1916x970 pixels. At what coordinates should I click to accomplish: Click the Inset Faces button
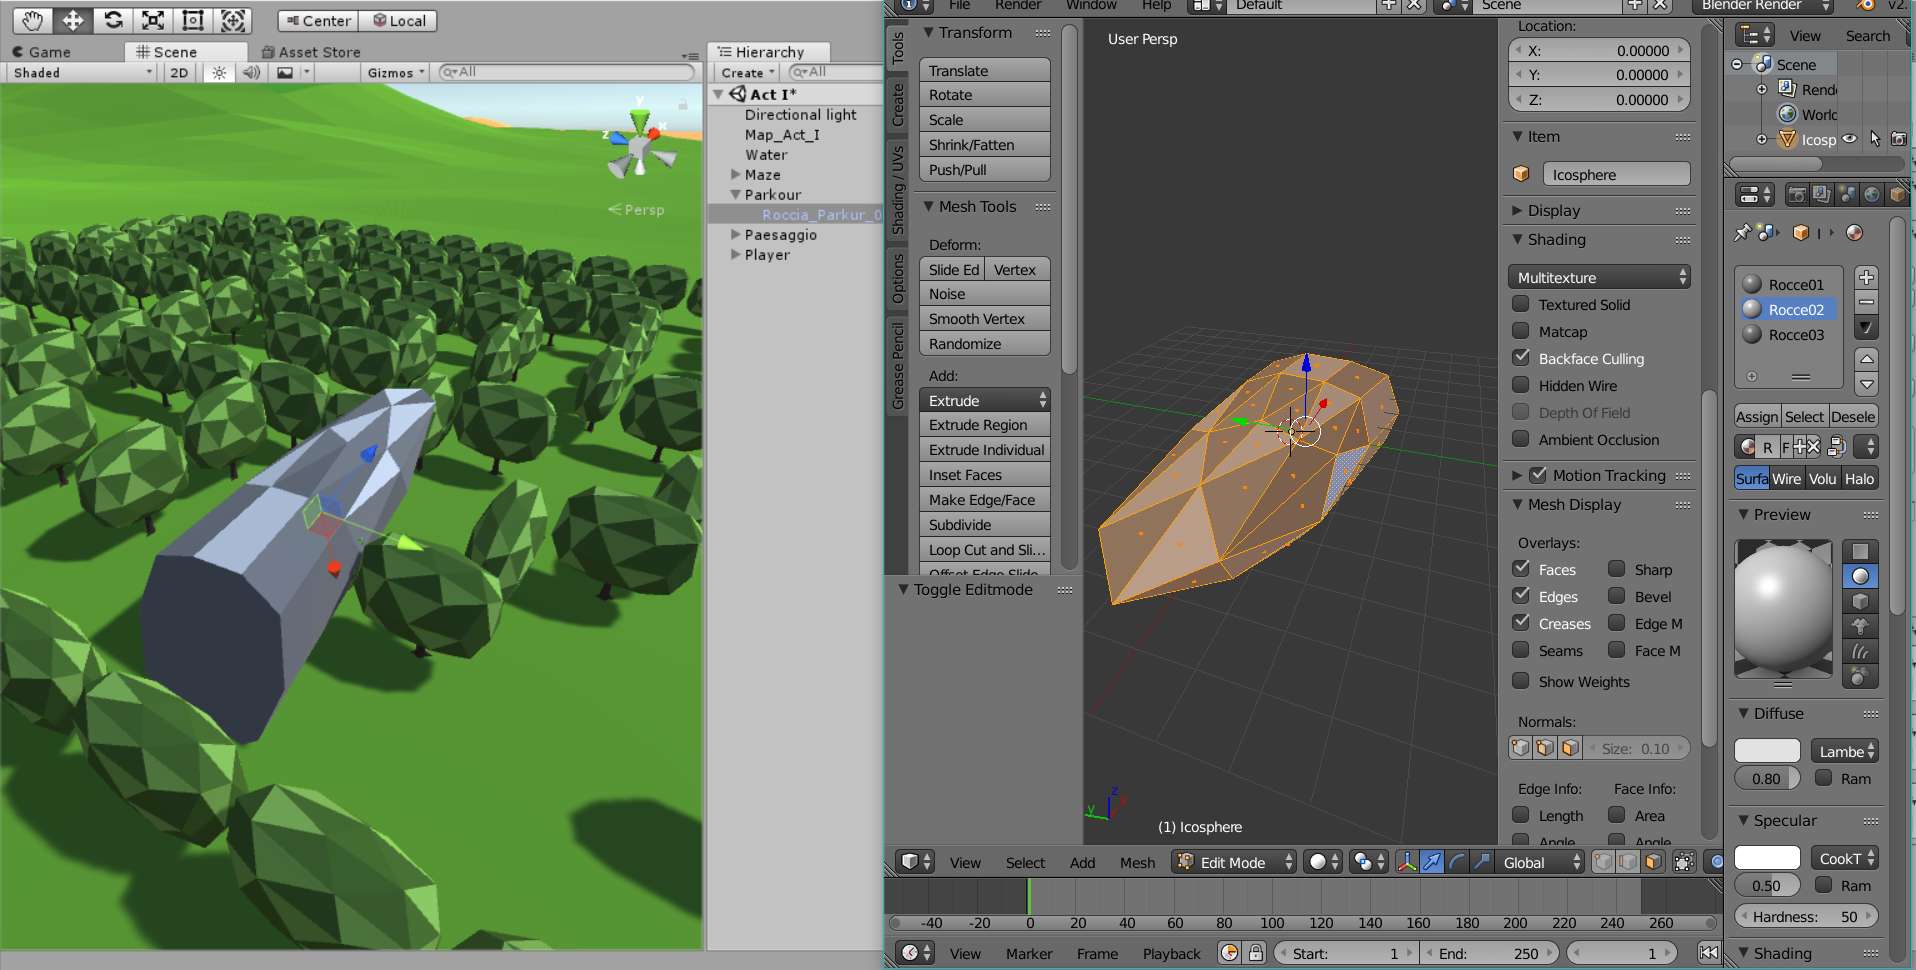985,474
